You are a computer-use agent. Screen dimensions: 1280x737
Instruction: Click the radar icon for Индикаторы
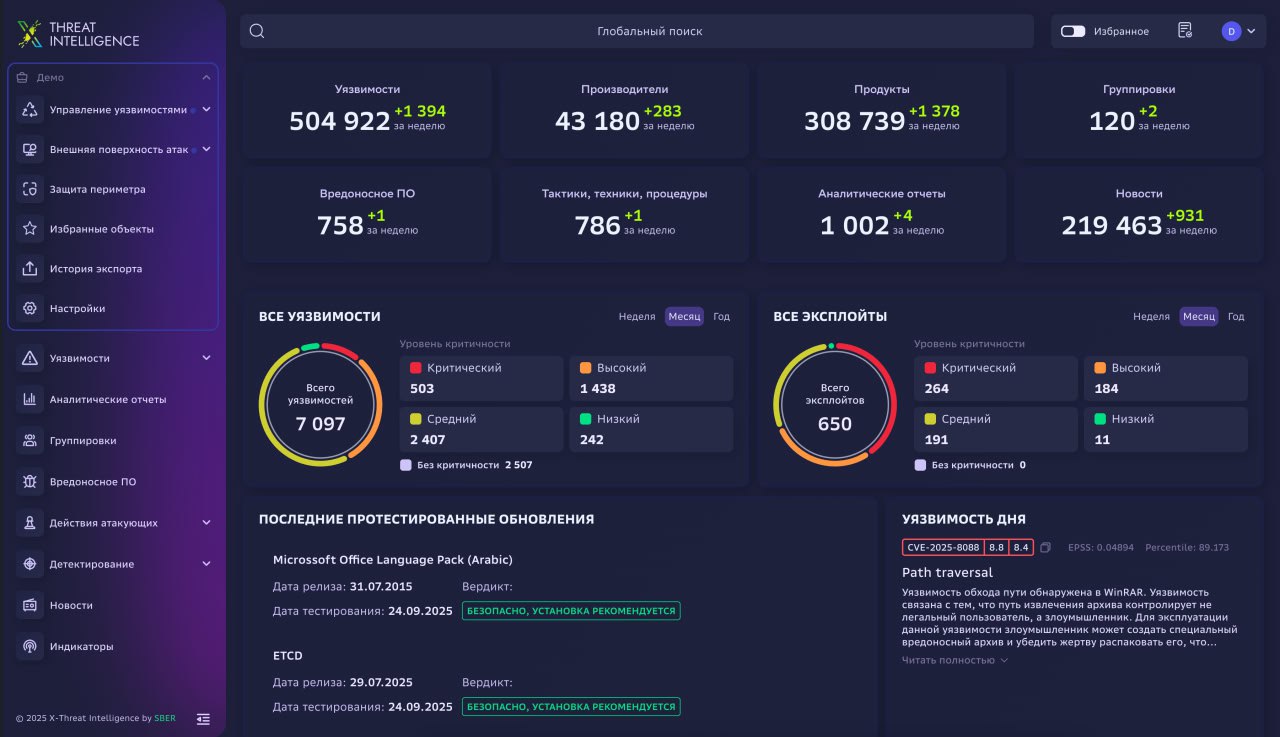tap(30, 647)
